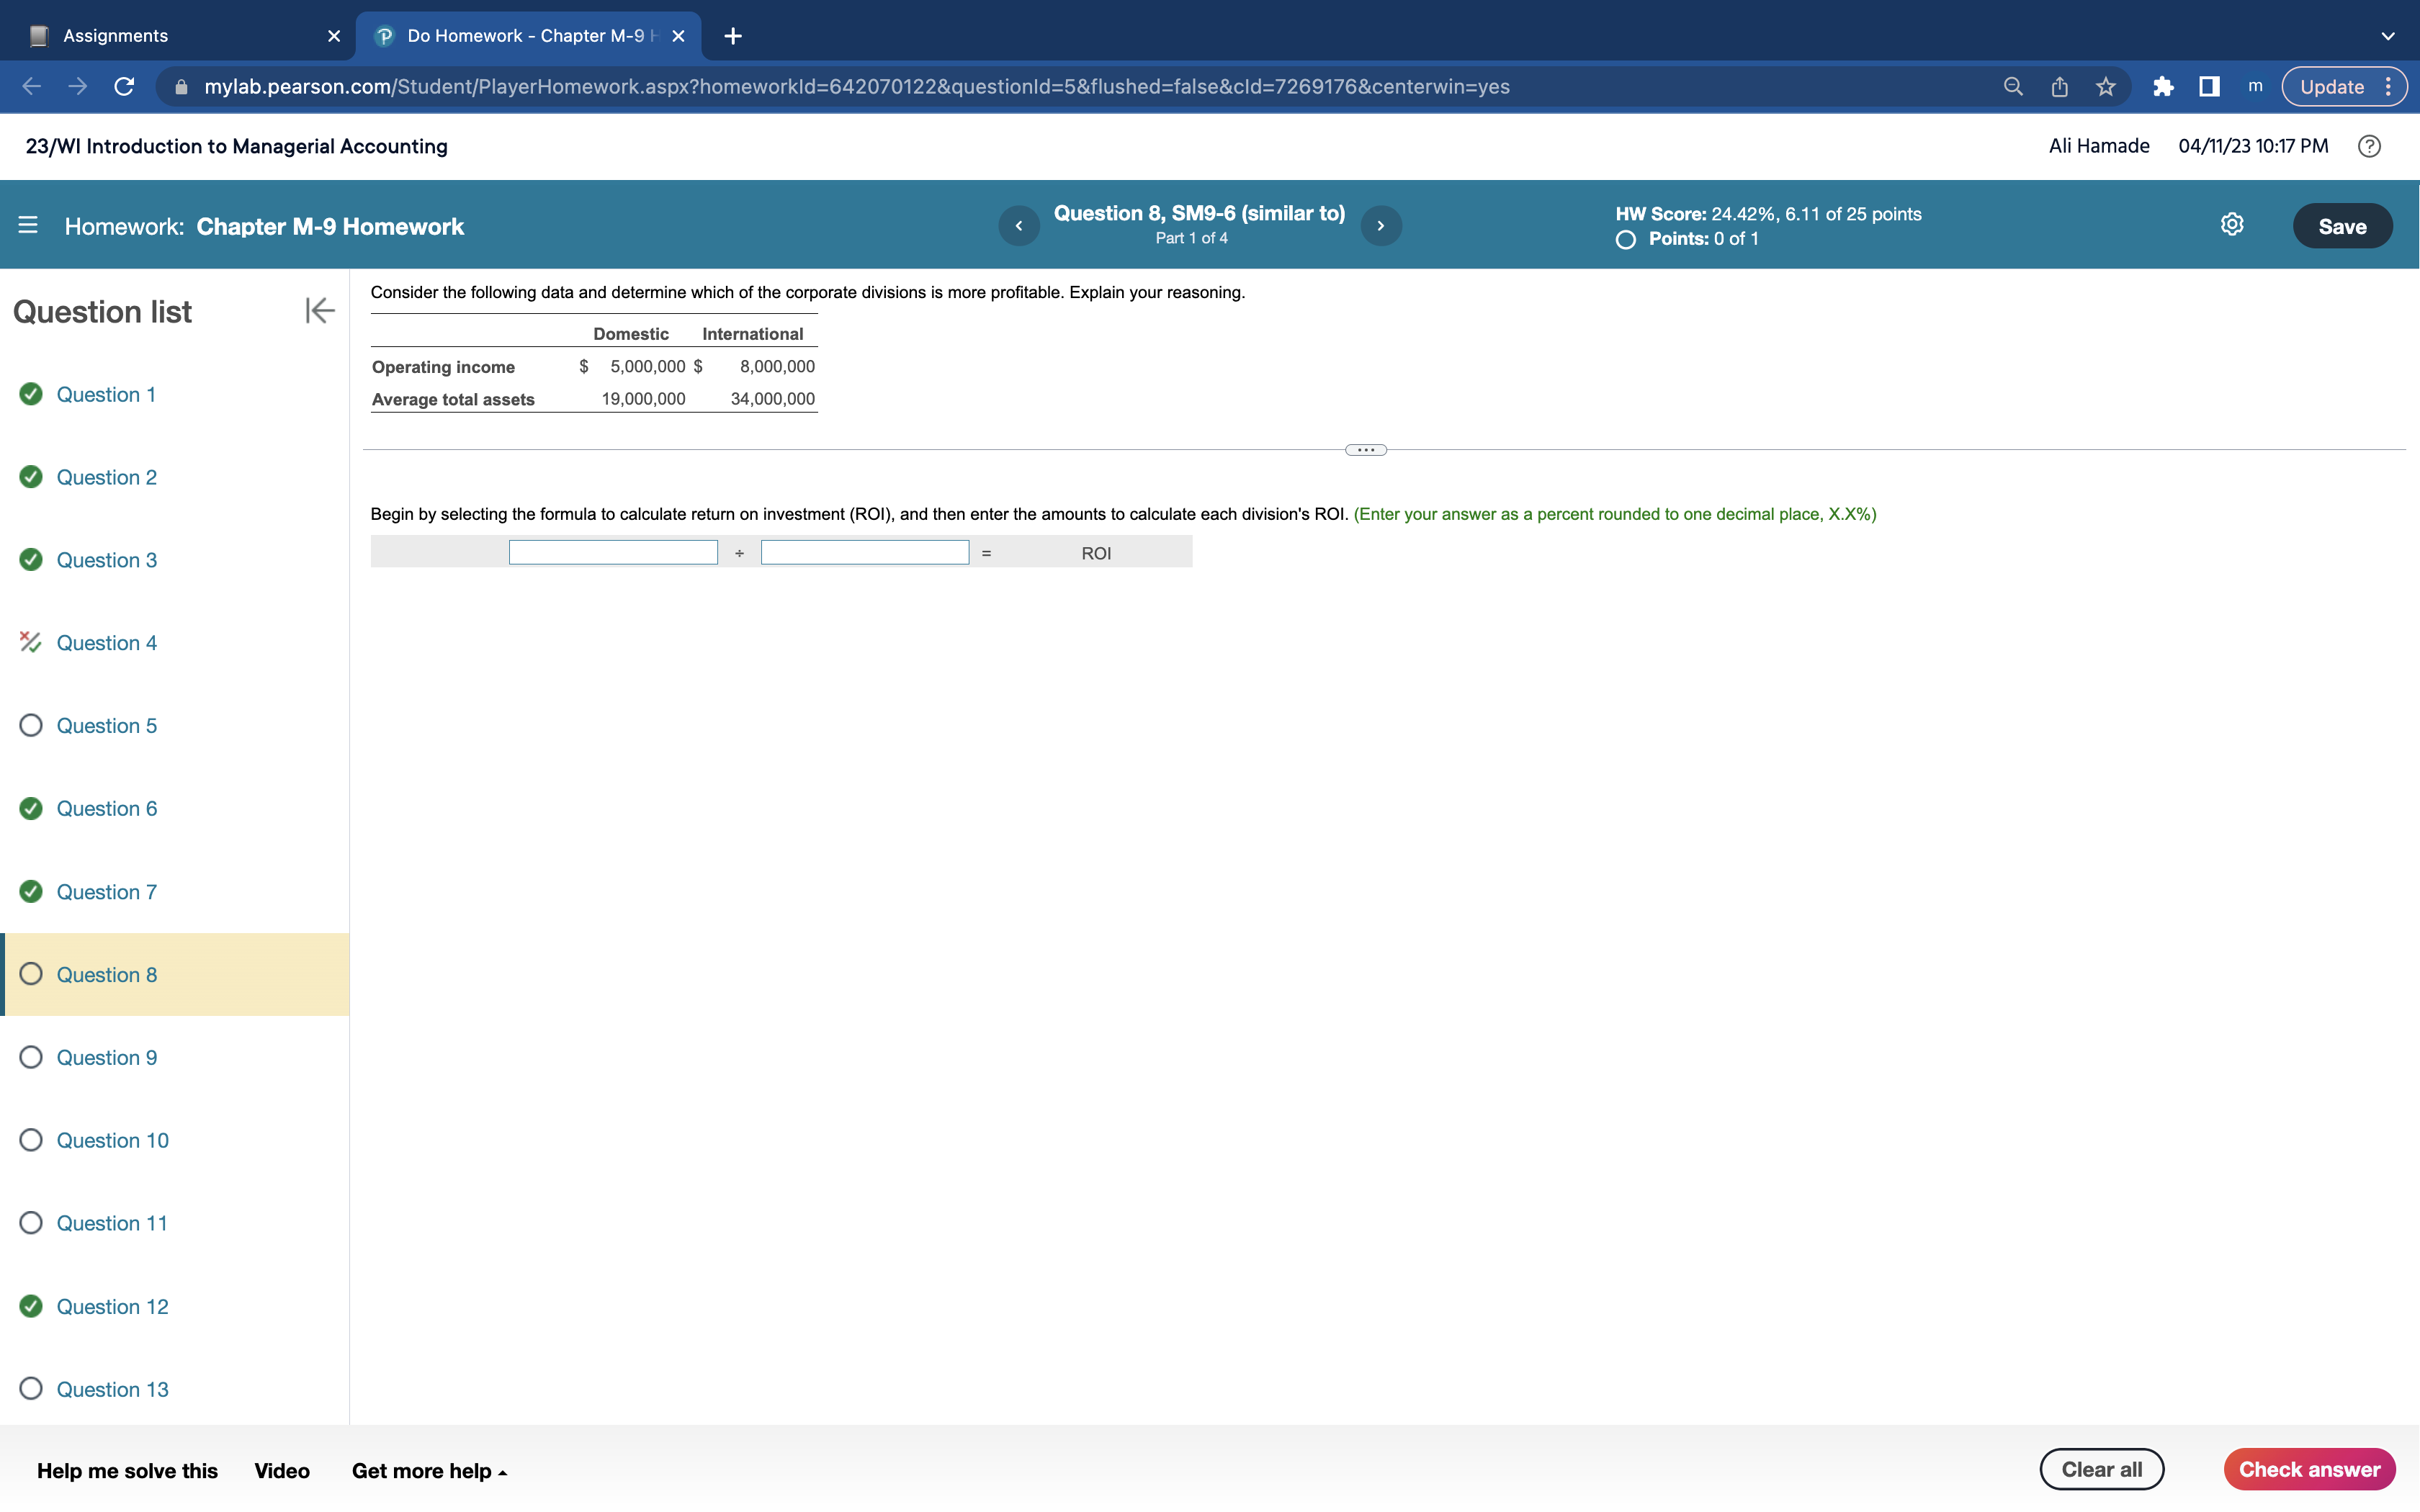Go to the previous question arrow
The width and height of the screenshot is (2420, 1512).
click(1018, 226)
